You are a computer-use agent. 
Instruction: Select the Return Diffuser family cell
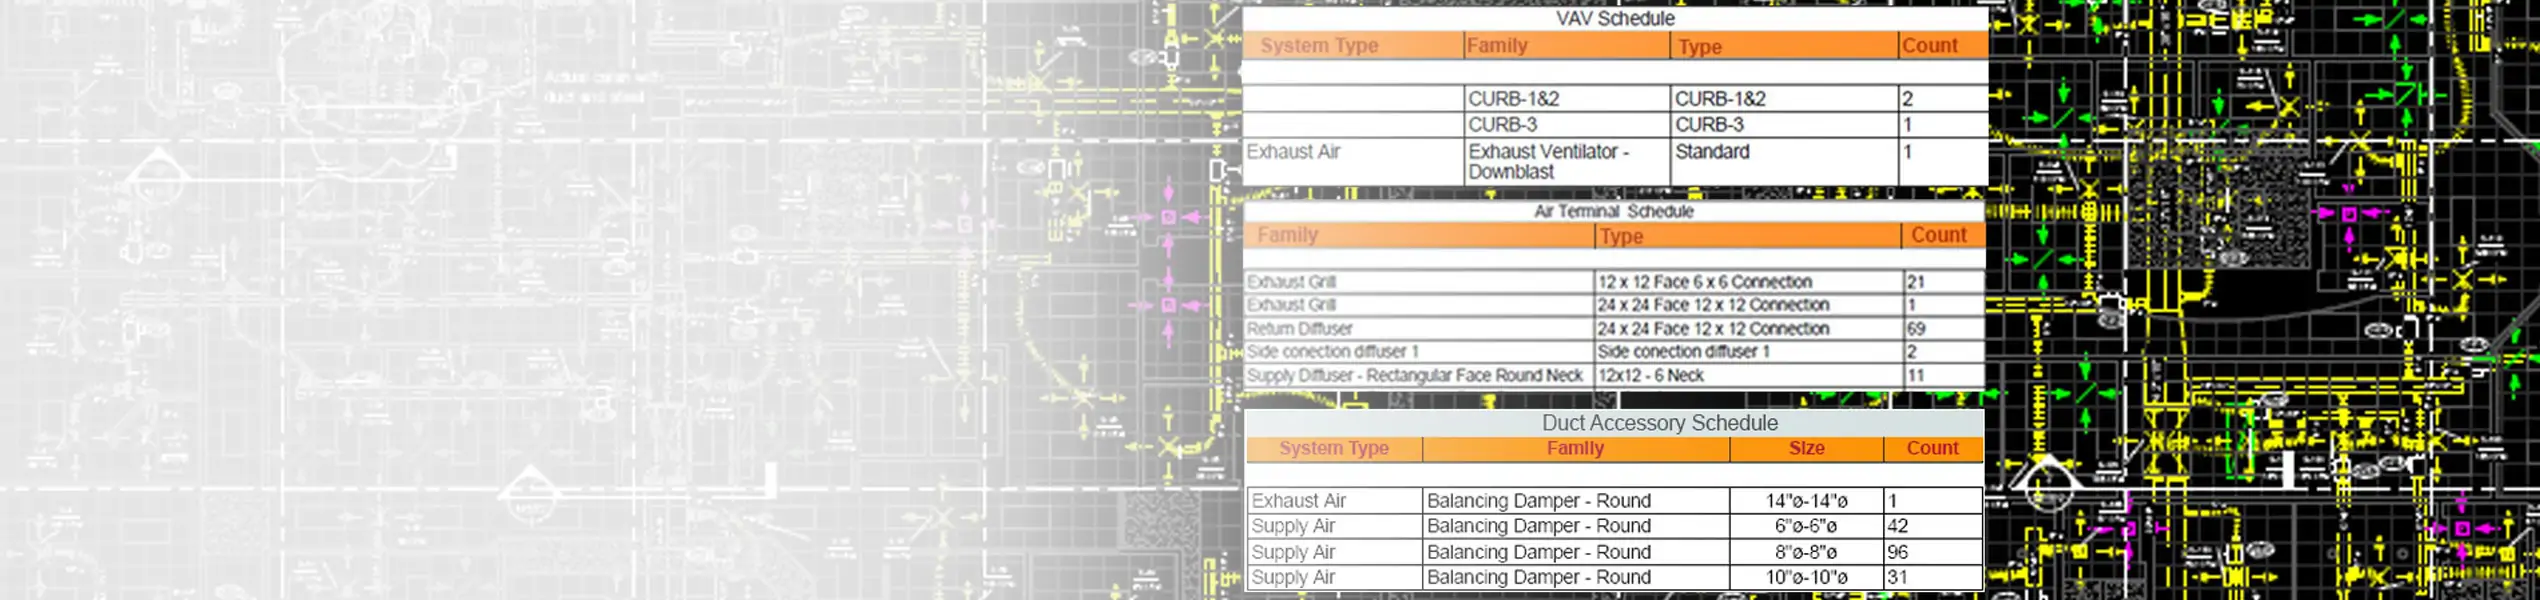click(x=1299, y=329)
